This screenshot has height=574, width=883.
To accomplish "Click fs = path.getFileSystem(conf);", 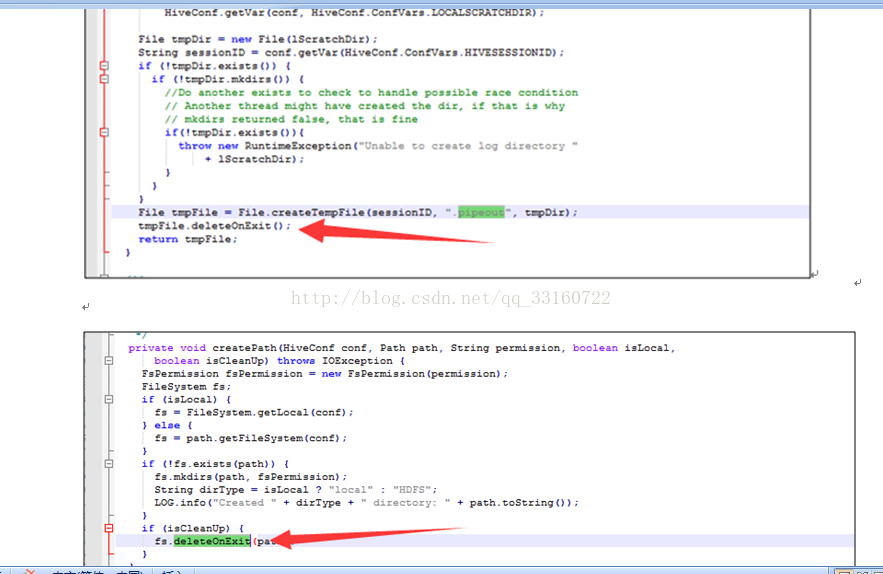I will pyautogui.click(x=251, y=438).
